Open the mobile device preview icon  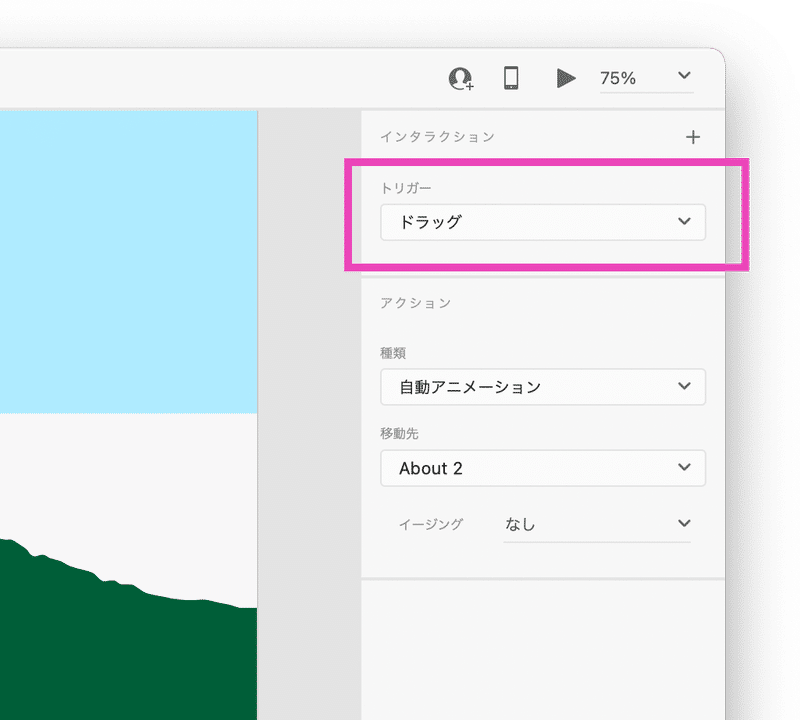click(511, 78)
